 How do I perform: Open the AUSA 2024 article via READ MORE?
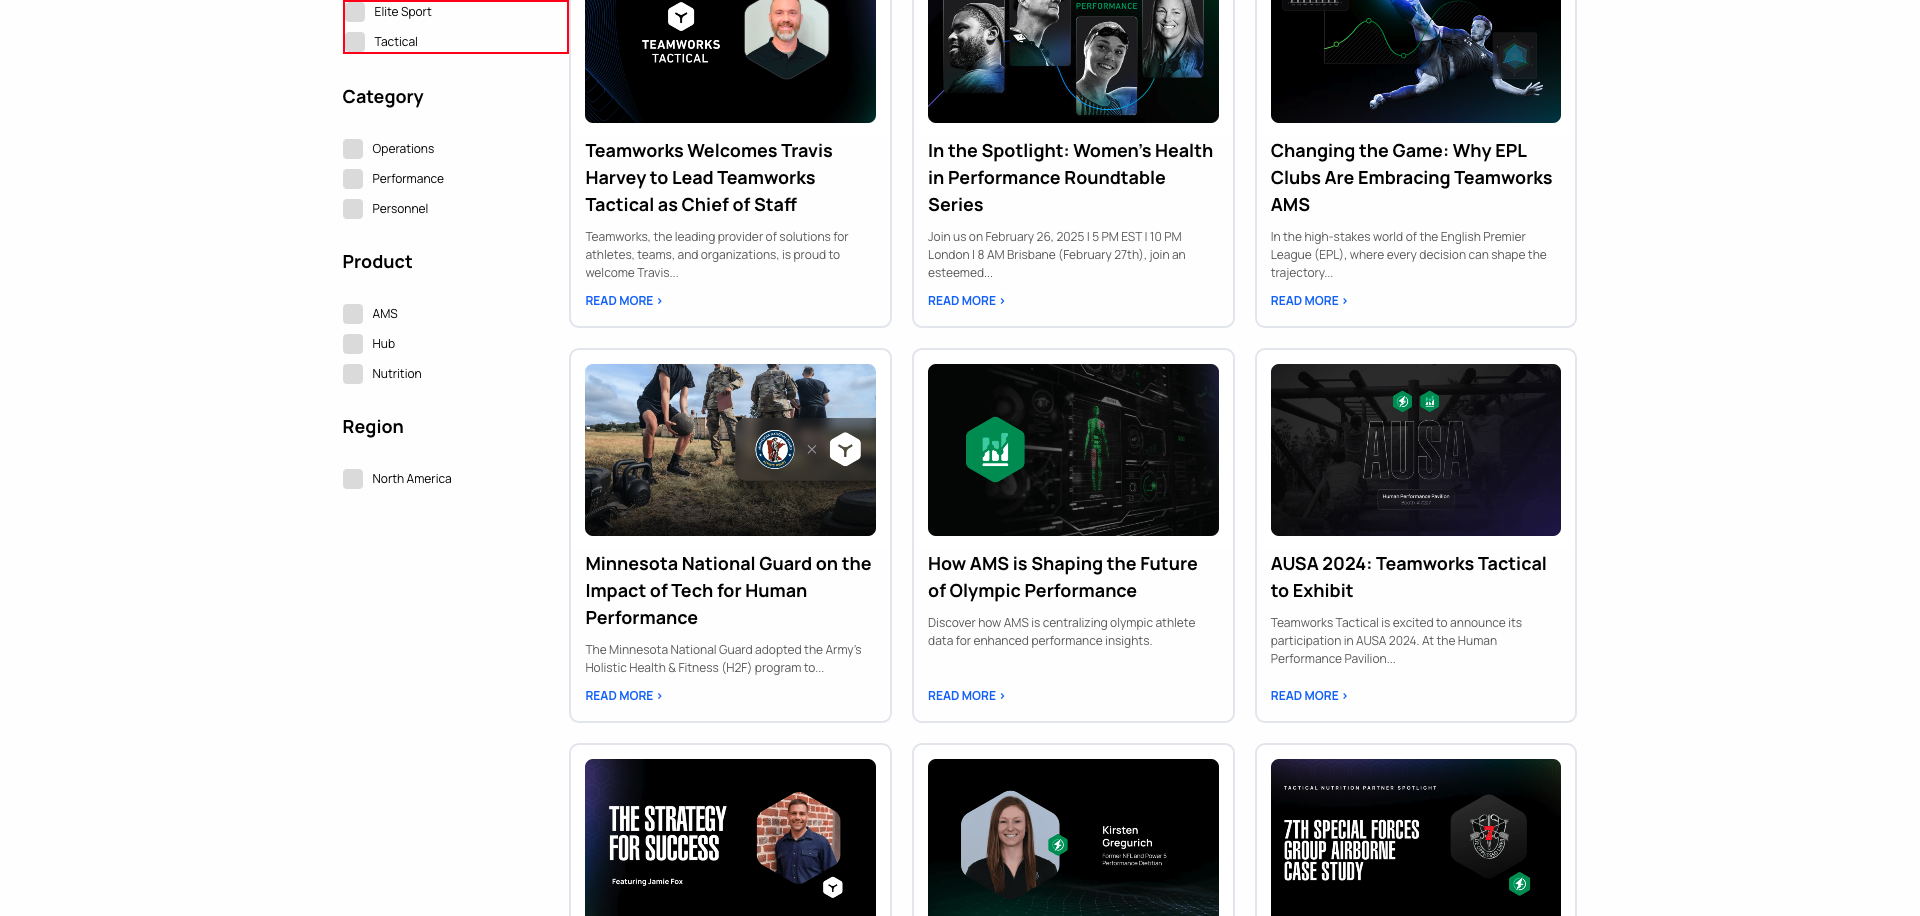point(1307,695)
